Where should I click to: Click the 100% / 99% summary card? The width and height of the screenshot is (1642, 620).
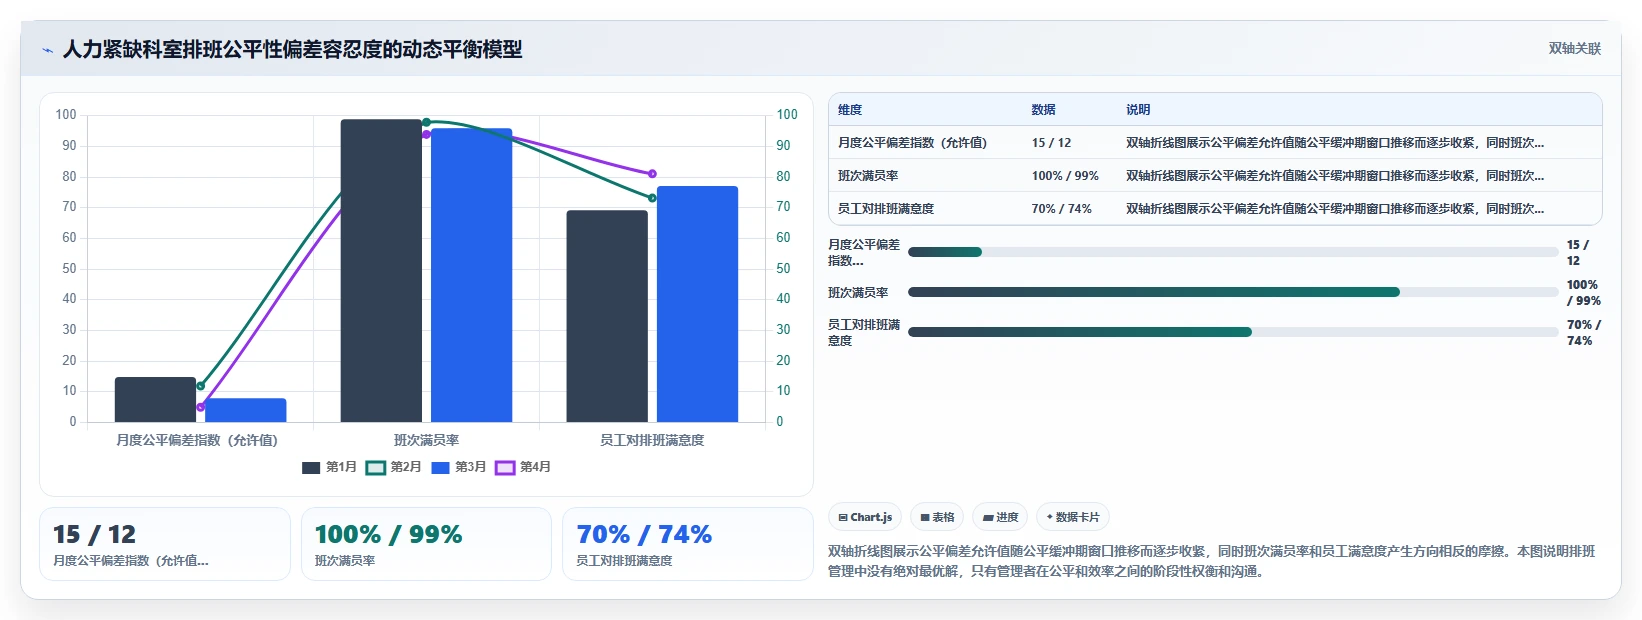(x=426, y=544)
